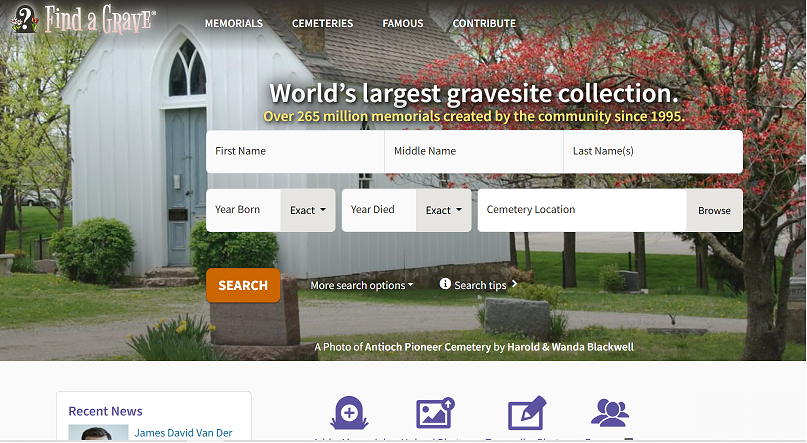Go to the Famous menu item
This screenshot has height=443, width=807.
[402, 23]
